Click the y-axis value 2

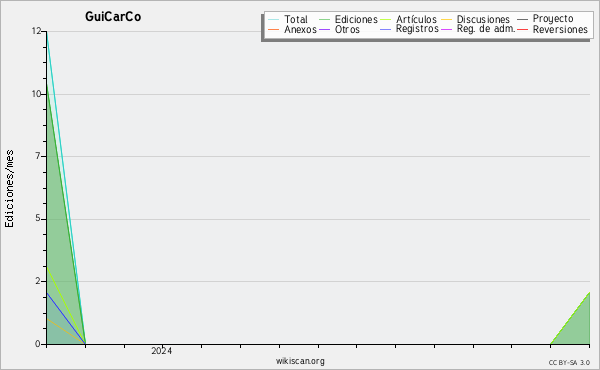pyautogui.click(x=38, y=281)
